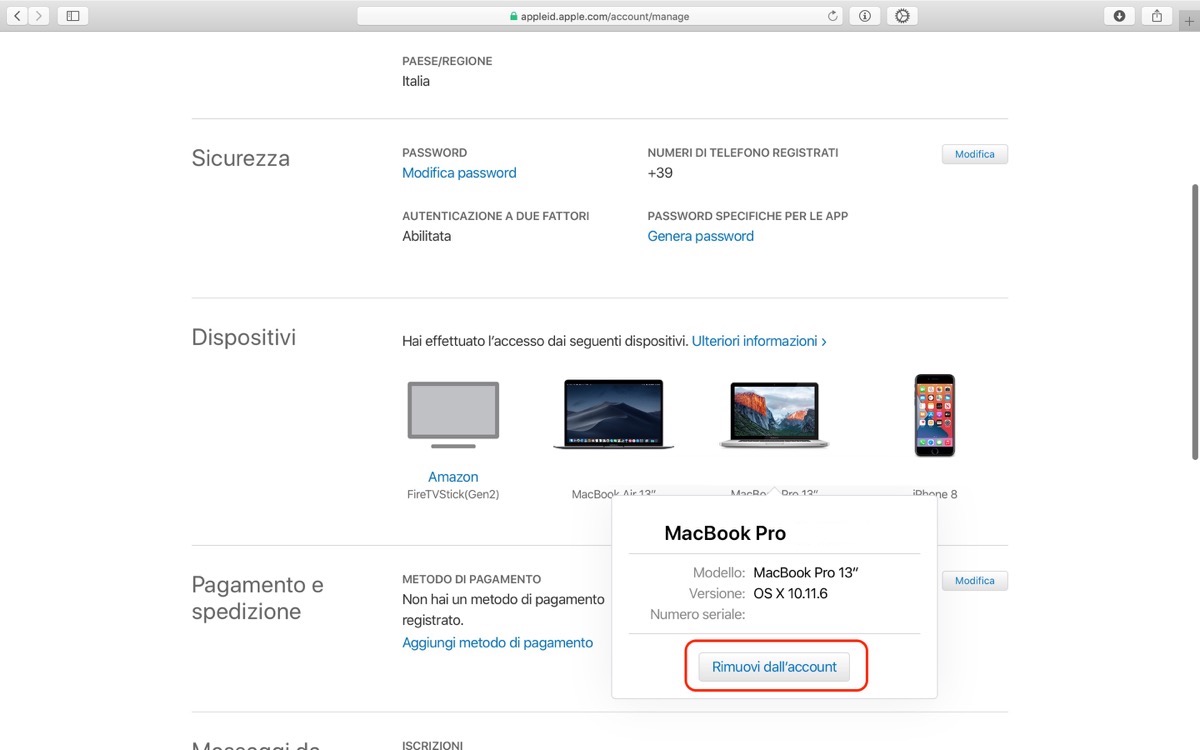Viewport: 1200px width, 750px height.
Task: Open the Genera password link
Action: tap(701, 236)
